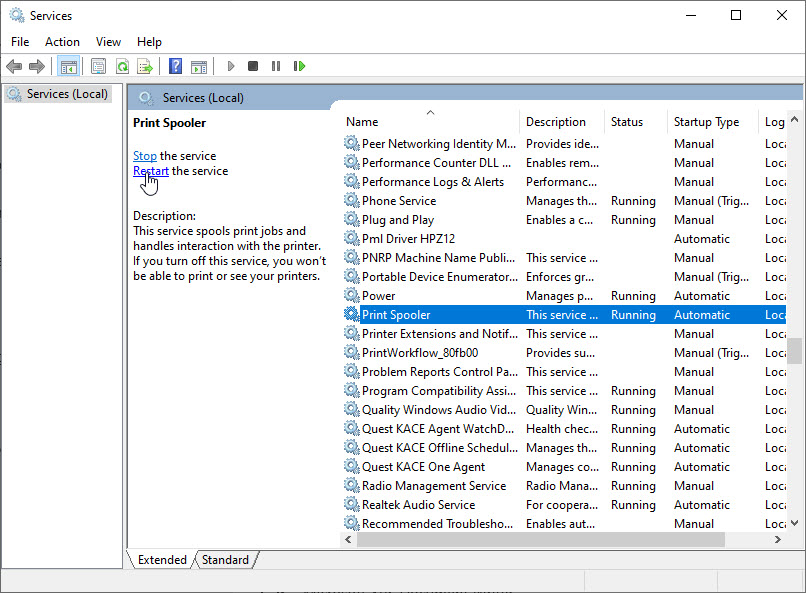This screenshot has height=593, width=806.
Task: Open the Properties toolbar icon
Action: click(98, 66)
